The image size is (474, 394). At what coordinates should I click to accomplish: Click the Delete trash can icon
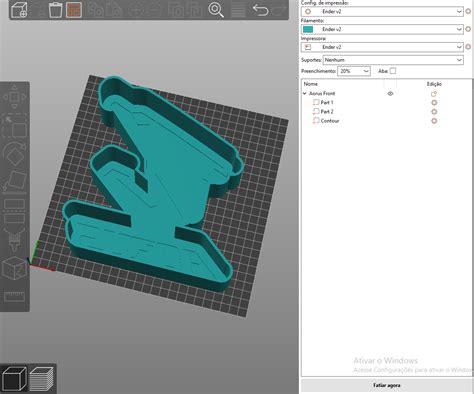(x=55, y=10)
